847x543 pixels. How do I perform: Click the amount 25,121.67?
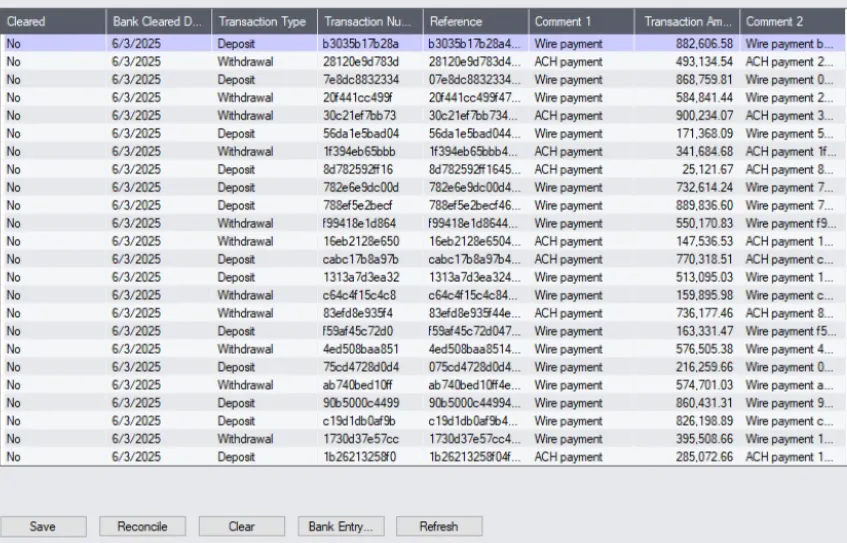click(x=708, y=170)
